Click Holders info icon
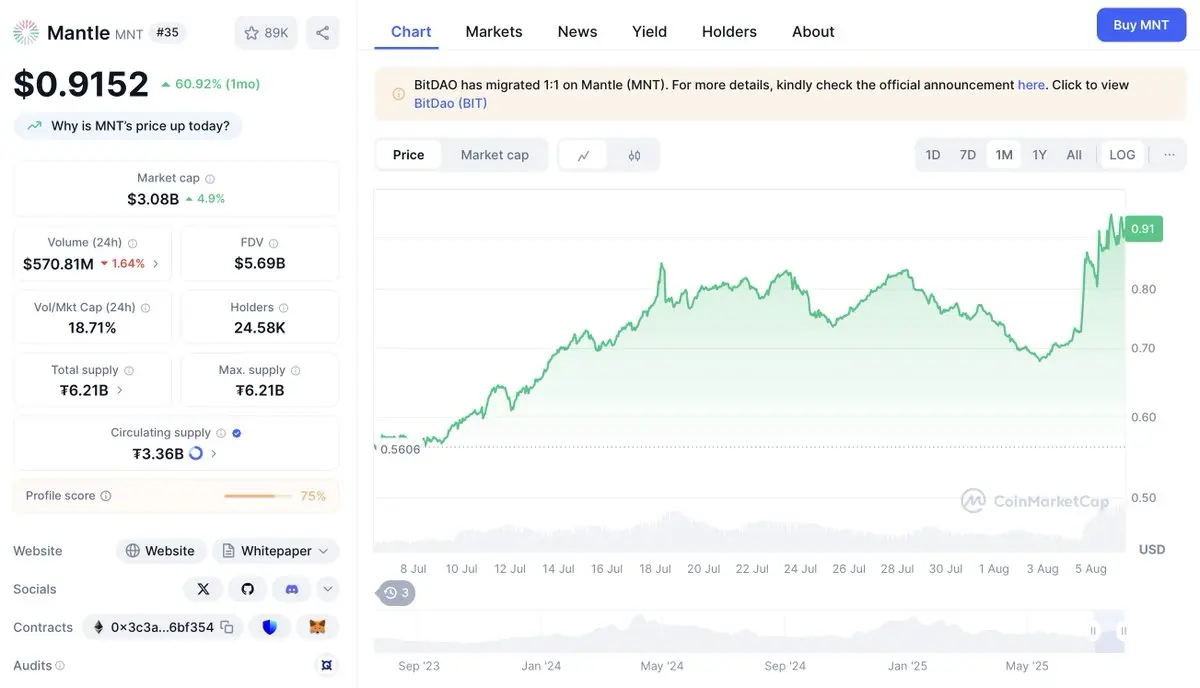 (x=283, y=308)
